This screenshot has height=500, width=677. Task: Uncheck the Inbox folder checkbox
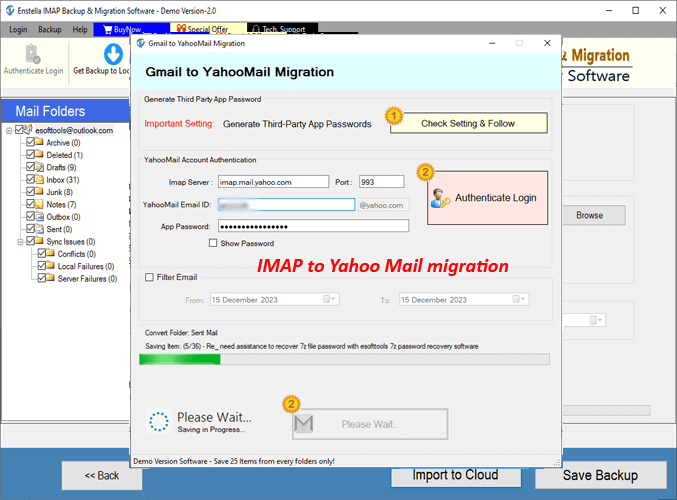(30, 179)
